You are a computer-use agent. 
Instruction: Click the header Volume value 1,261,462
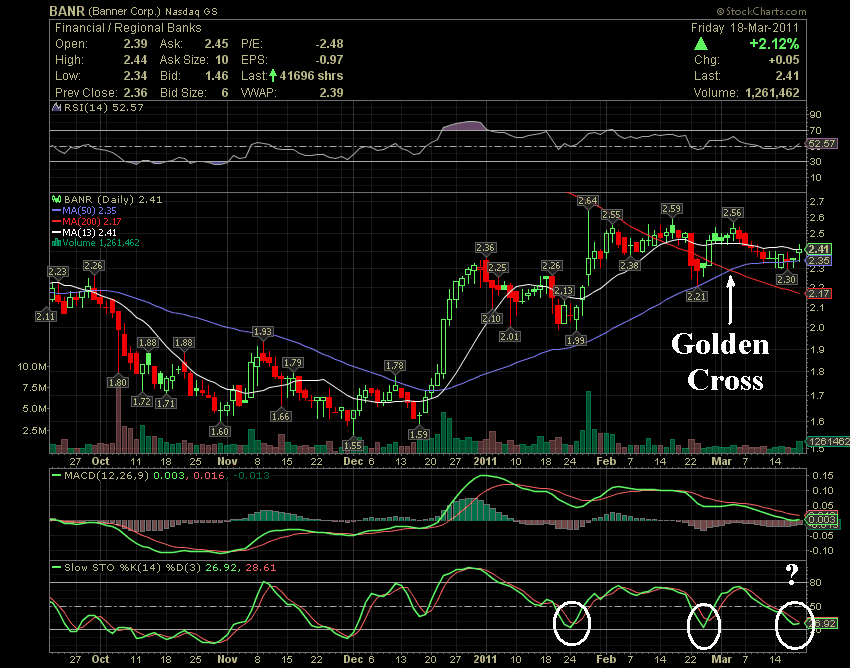[x=772, y=93]
